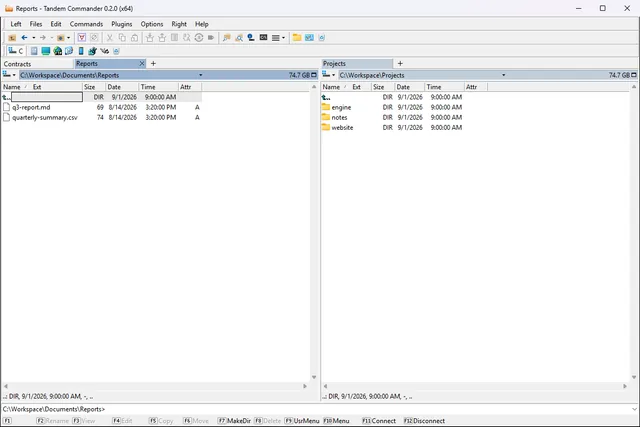Click the left panel C:\Workspace\Documents\Reports path

70,76
